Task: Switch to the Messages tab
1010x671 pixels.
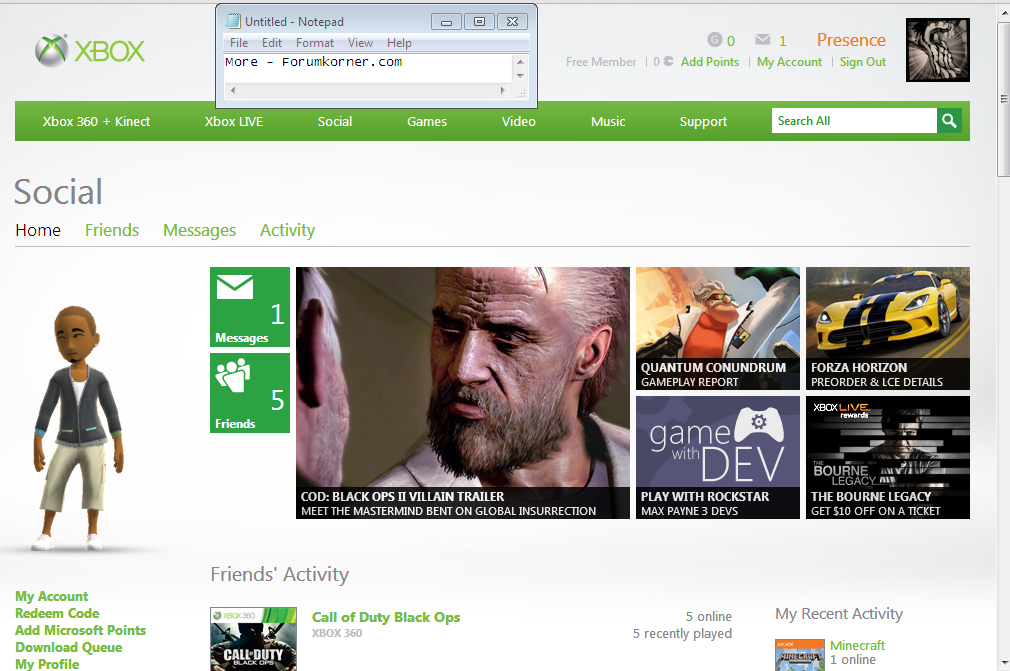Action: pos(200,230)
